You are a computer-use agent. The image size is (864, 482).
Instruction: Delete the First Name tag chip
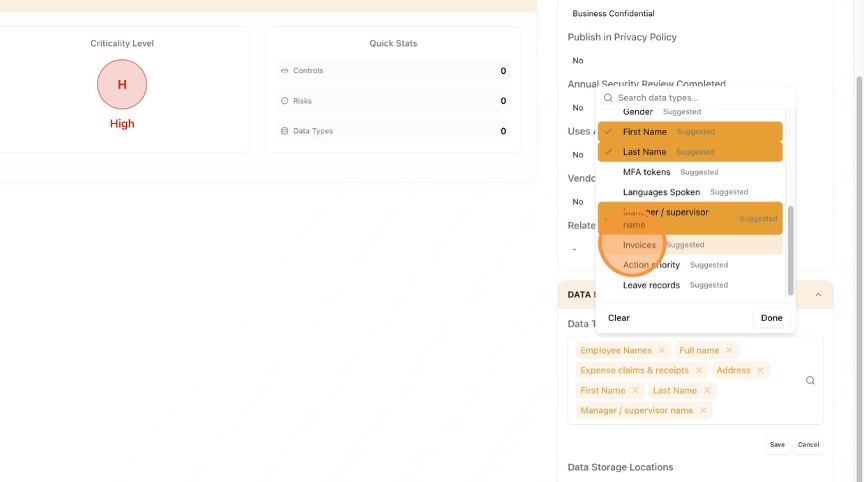coord(635,391)
